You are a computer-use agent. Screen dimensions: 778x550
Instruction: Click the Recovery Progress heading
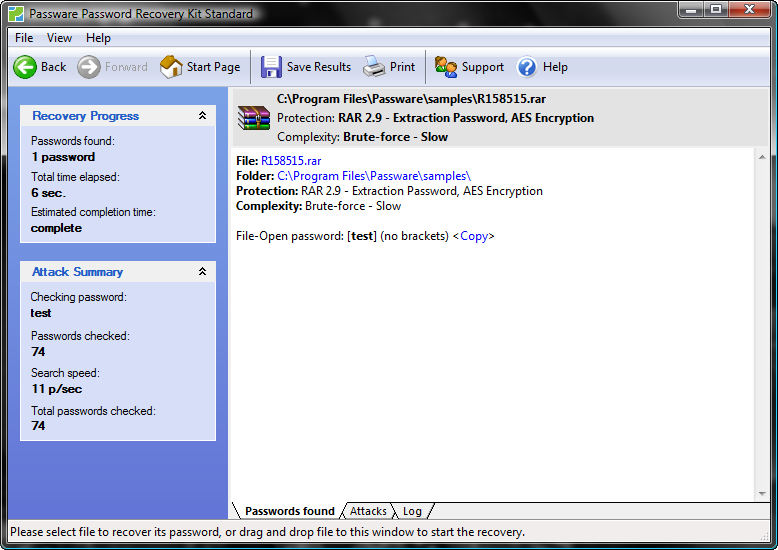pos(85,116)
